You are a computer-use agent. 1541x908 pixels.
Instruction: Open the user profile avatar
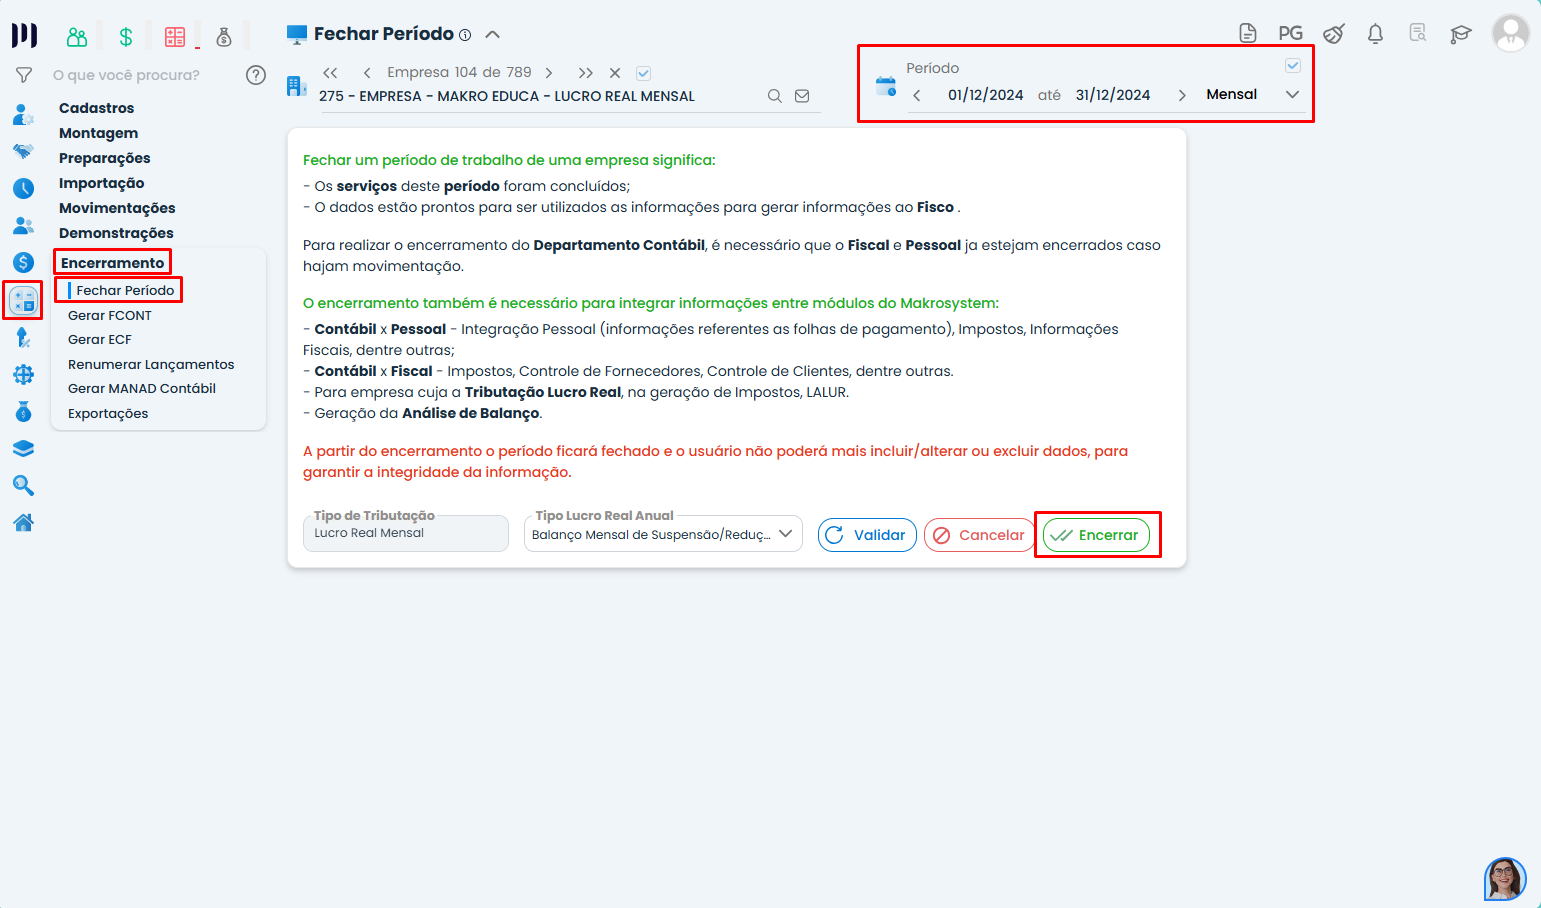tap(1510, 33)
